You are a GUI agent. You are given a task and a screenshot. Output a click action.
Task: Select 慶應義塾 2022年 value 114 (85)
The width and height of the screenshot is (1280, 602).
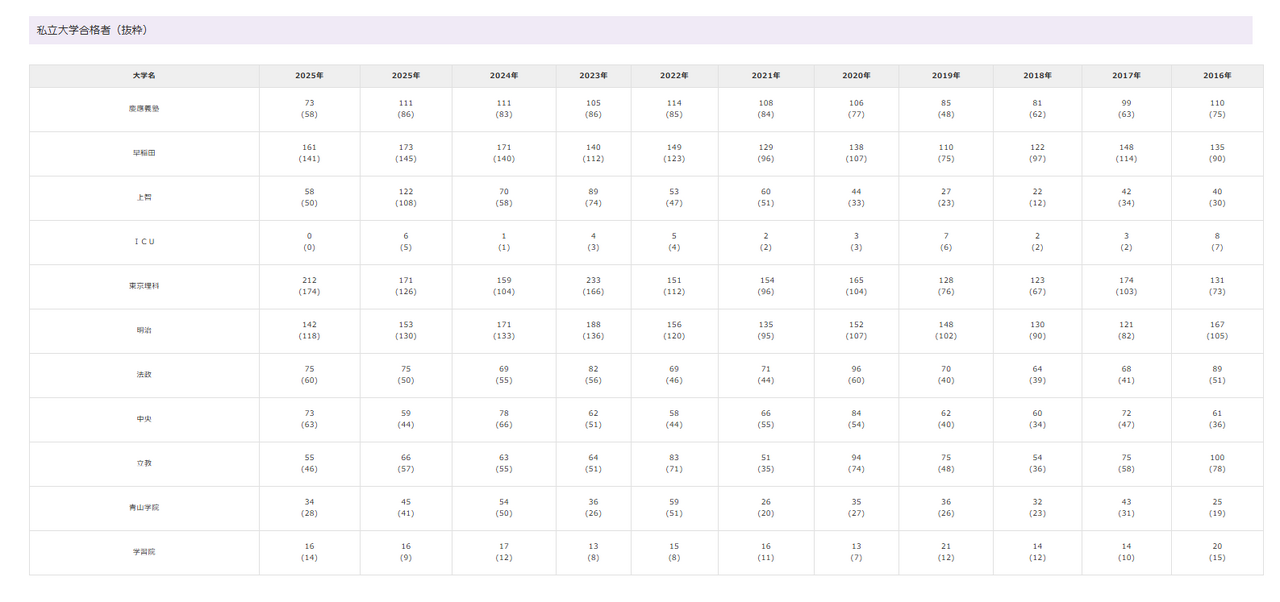click(674, 109)
